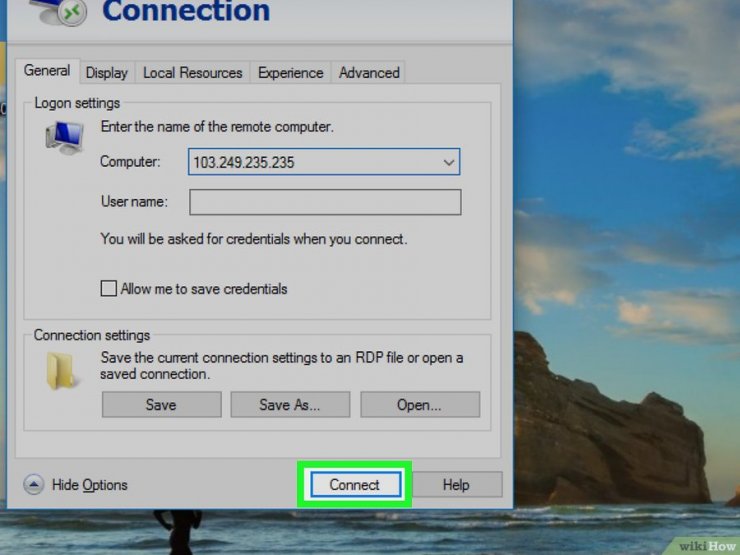Click the Save button for connection settings
740x555 pixels.
click(161, 405)
